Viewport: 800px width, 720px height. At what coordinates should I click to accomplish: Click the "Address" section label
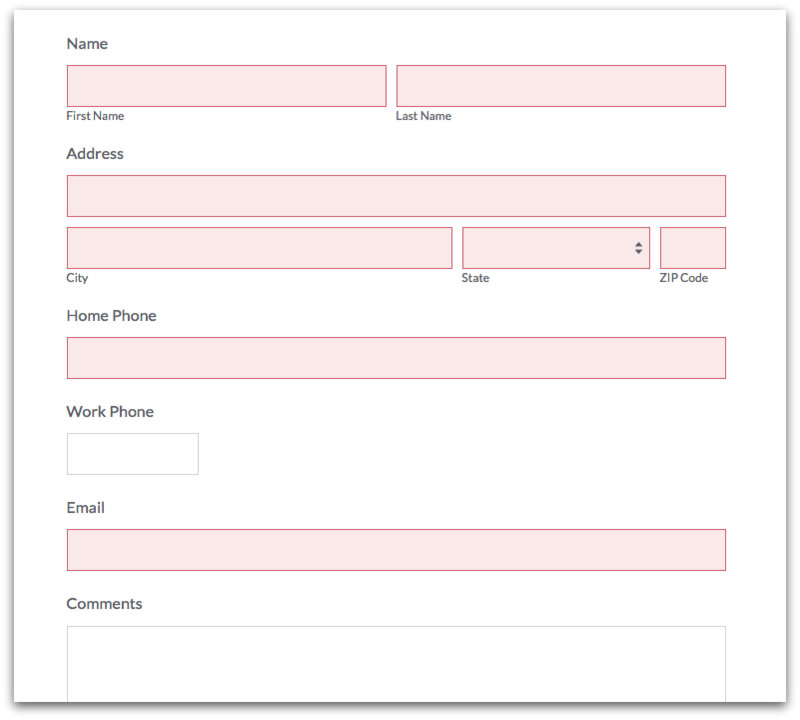tap(95, 154)
